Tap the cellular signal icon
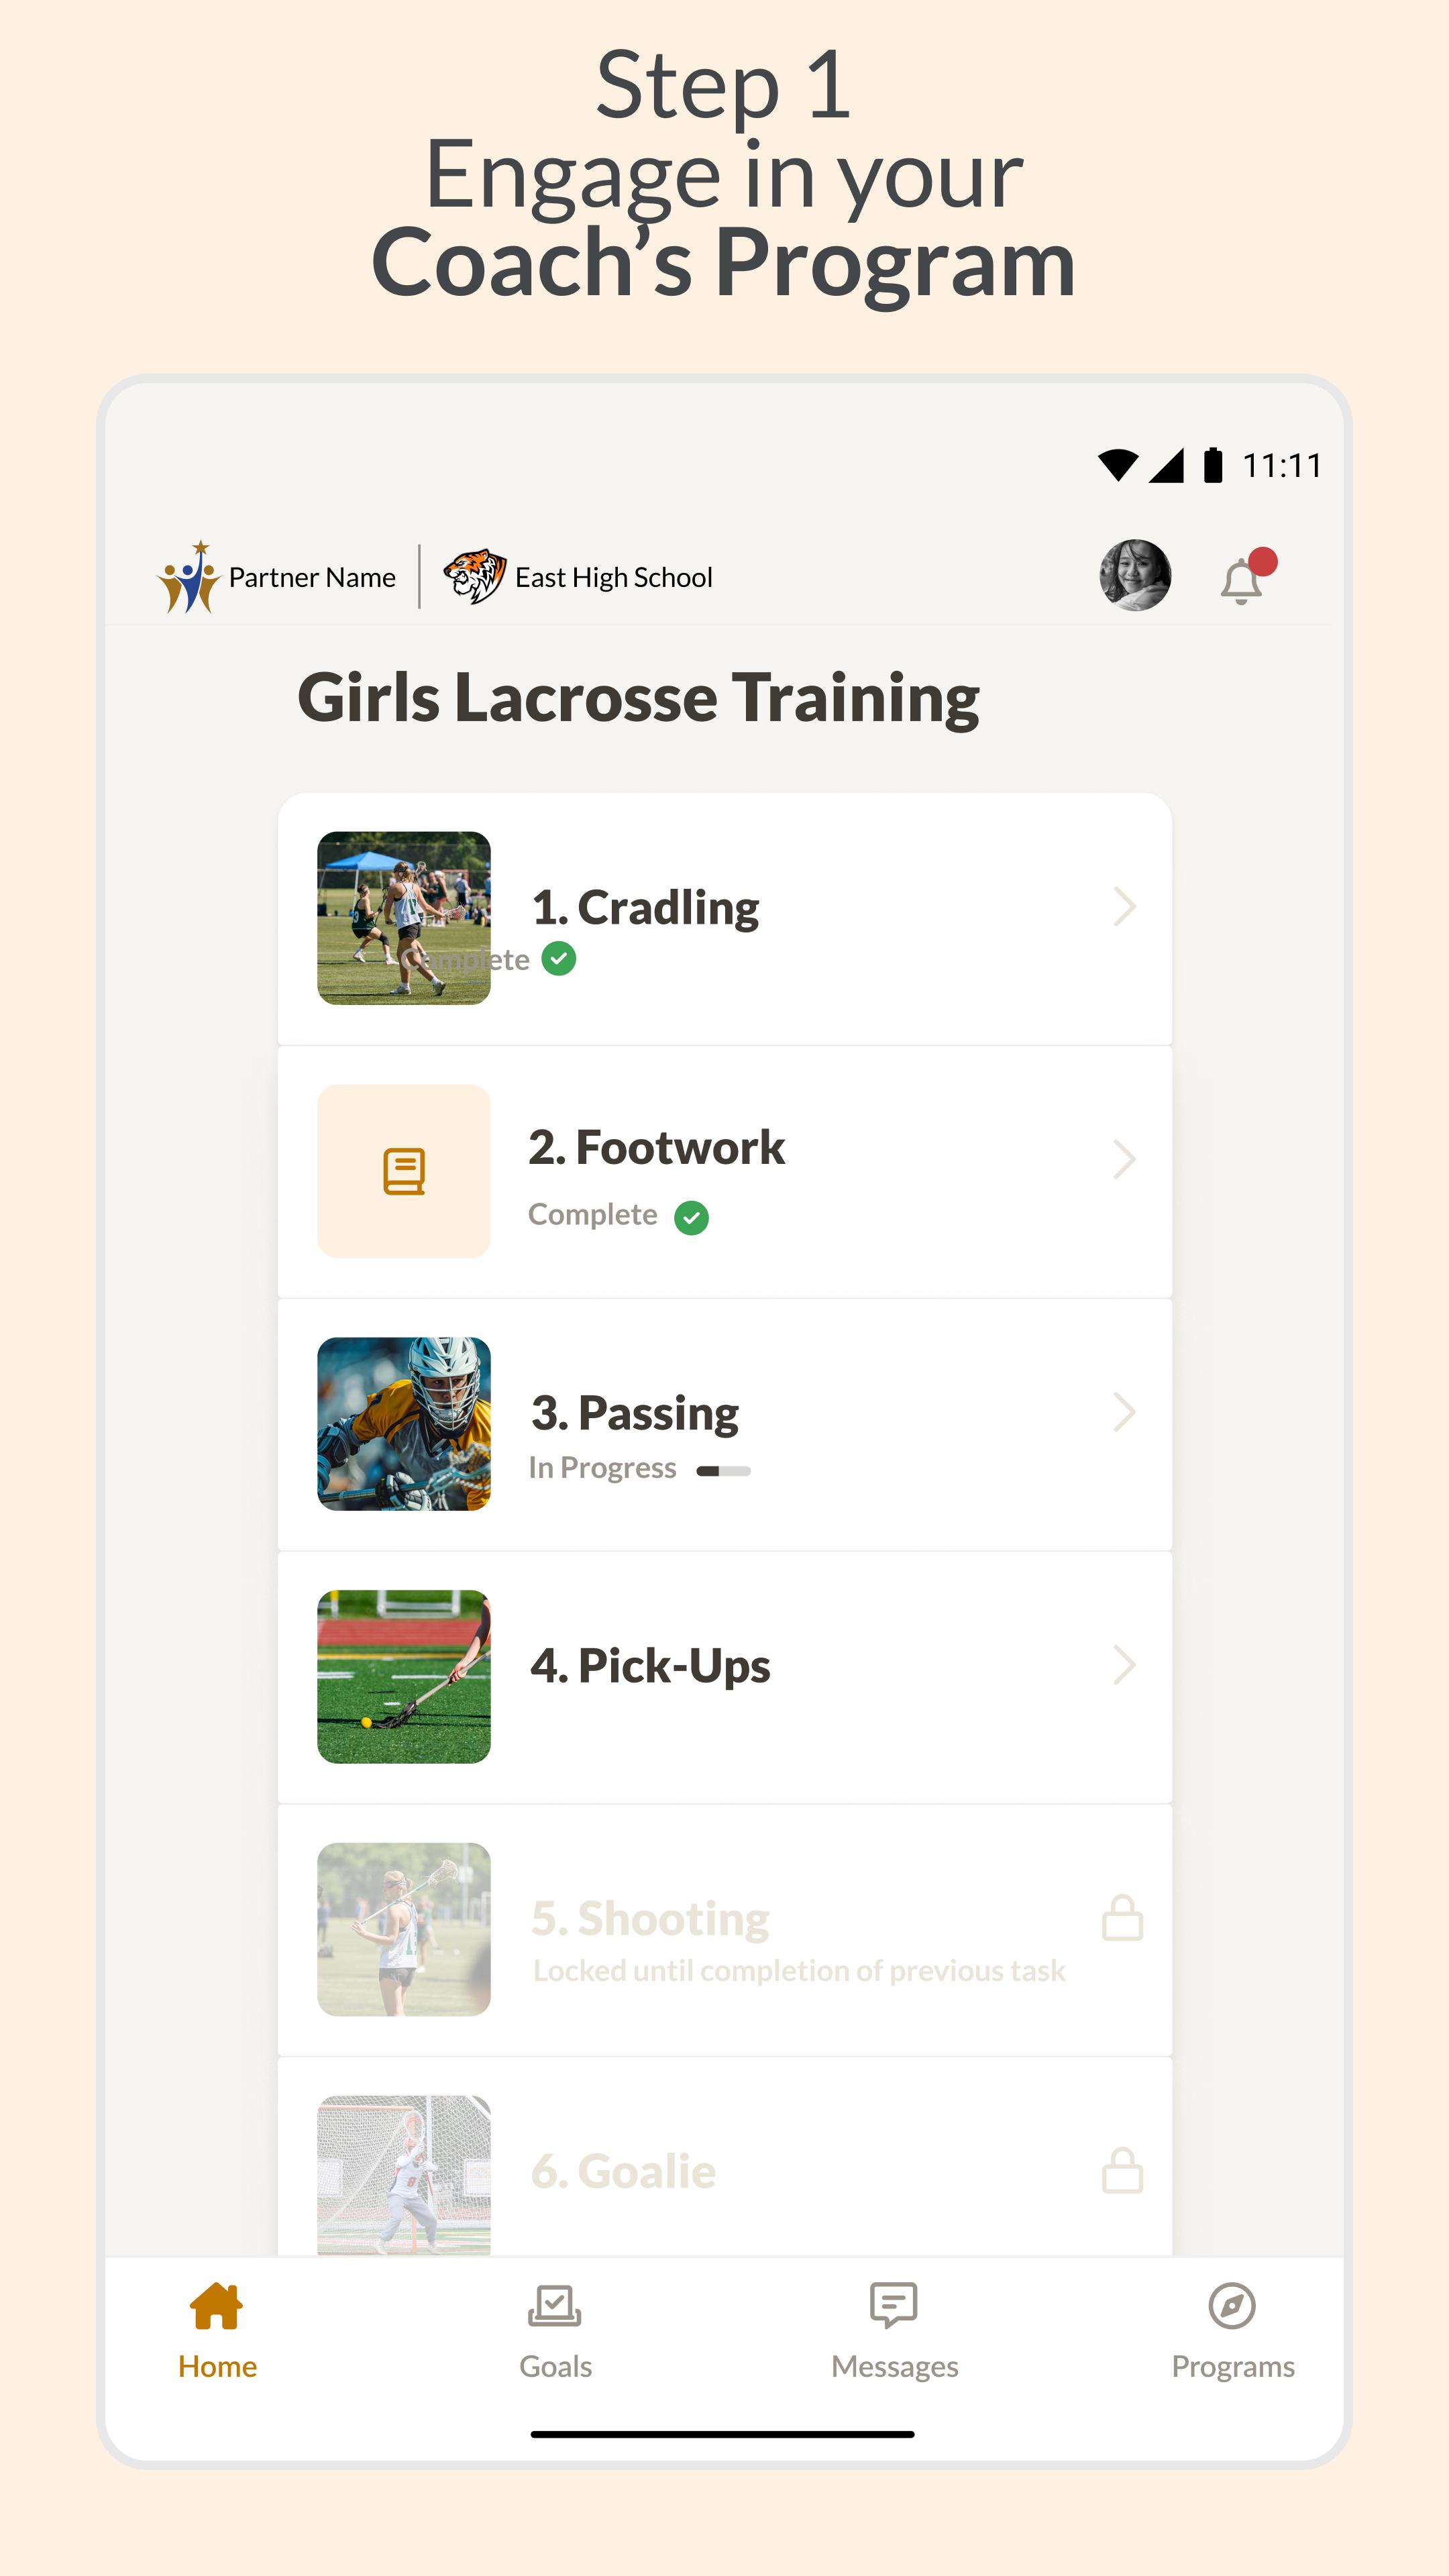Viewport: 1449px width, 2576px height. pyautogui.click(x=1166, y=465)
